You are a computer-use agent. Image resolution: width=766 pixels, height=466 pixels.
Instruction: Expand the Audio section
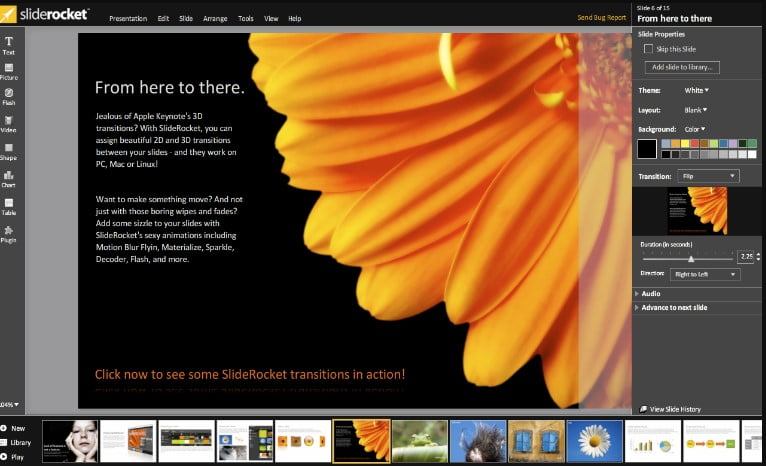[x=650, y=294]
